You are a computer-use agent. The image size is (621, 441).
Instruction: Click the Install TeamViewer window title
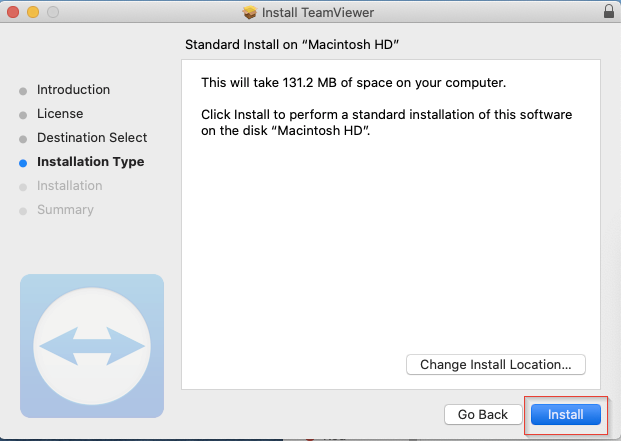(x=319, y=13)
